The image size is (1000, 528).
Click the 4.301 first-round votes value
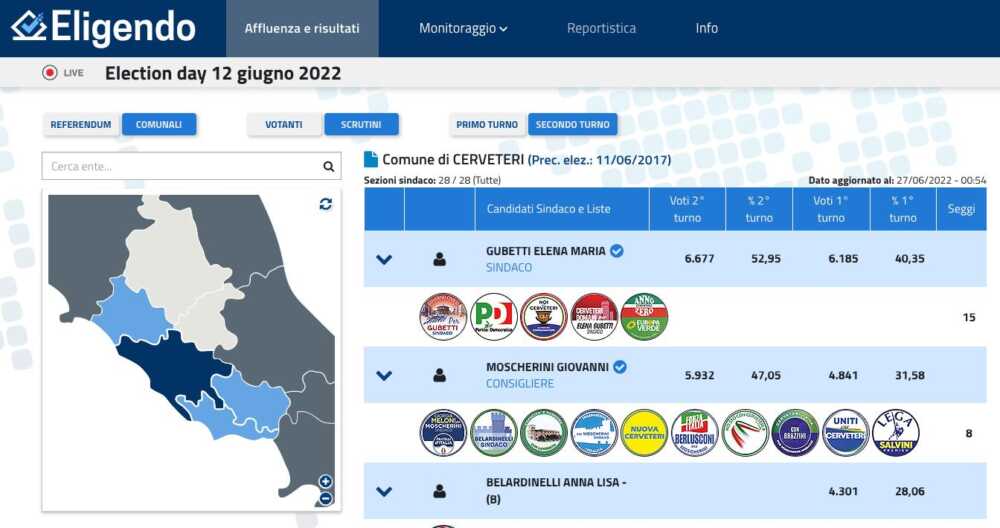pyautogui.click(x=843, y=491)
